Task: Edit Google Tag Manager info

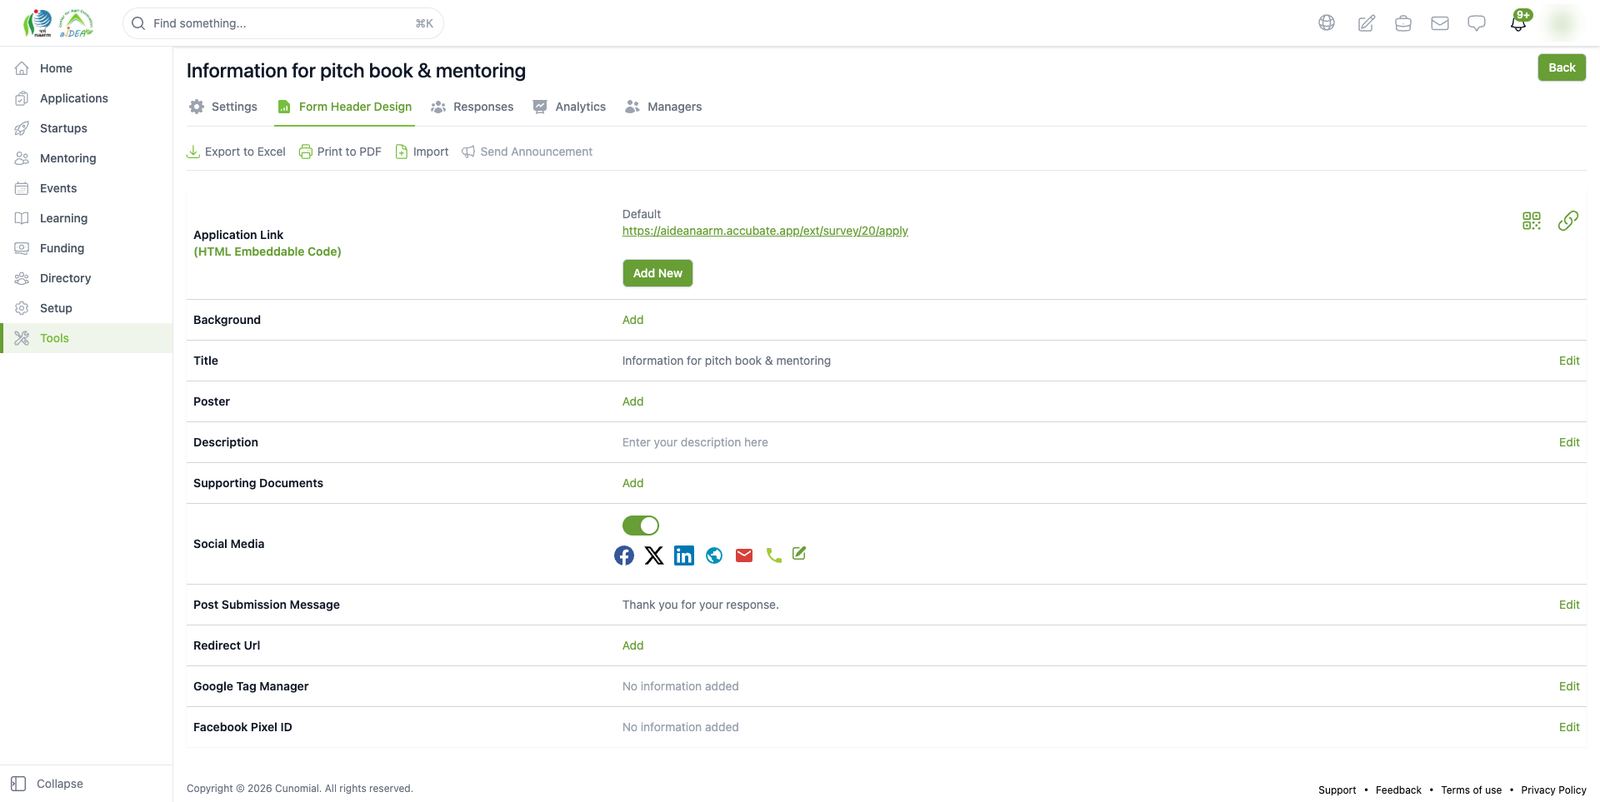Action: point(1569,687)
